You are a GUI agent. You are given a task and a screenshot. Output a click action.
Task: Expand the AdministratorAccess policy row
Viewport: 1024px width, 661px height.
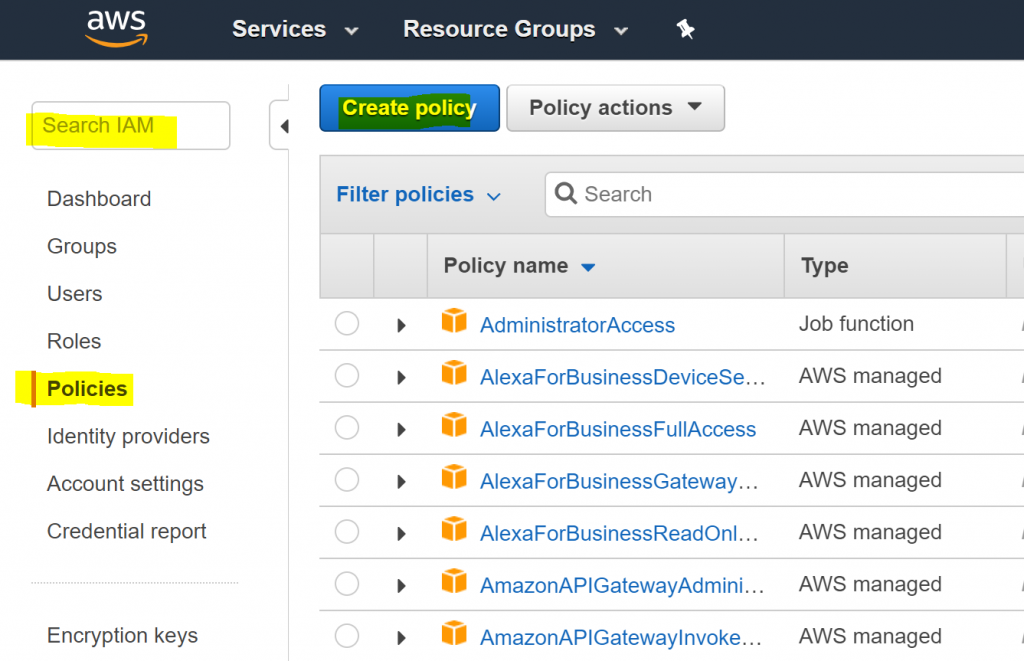point(401,325)
